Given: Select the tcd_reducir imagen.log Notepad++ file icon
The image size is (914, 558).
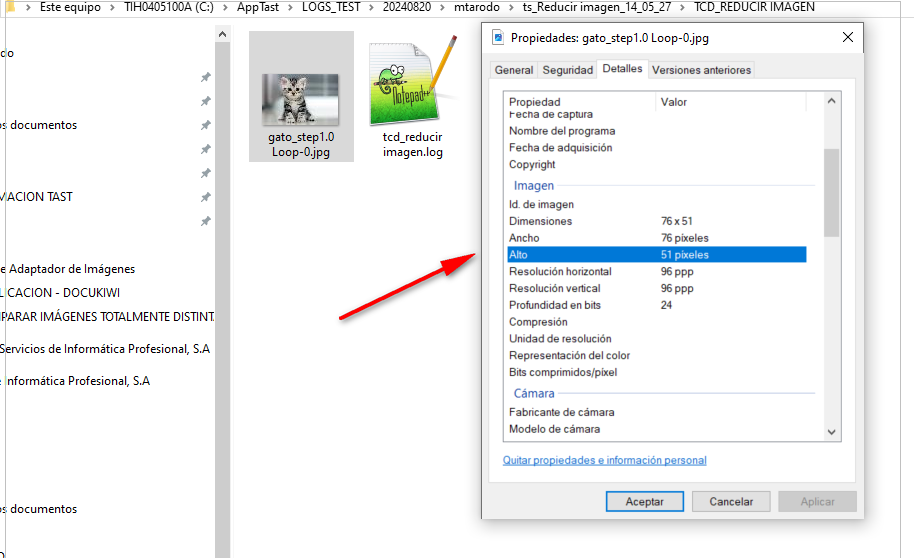Looking at the screenshot, I should point(412,85).
